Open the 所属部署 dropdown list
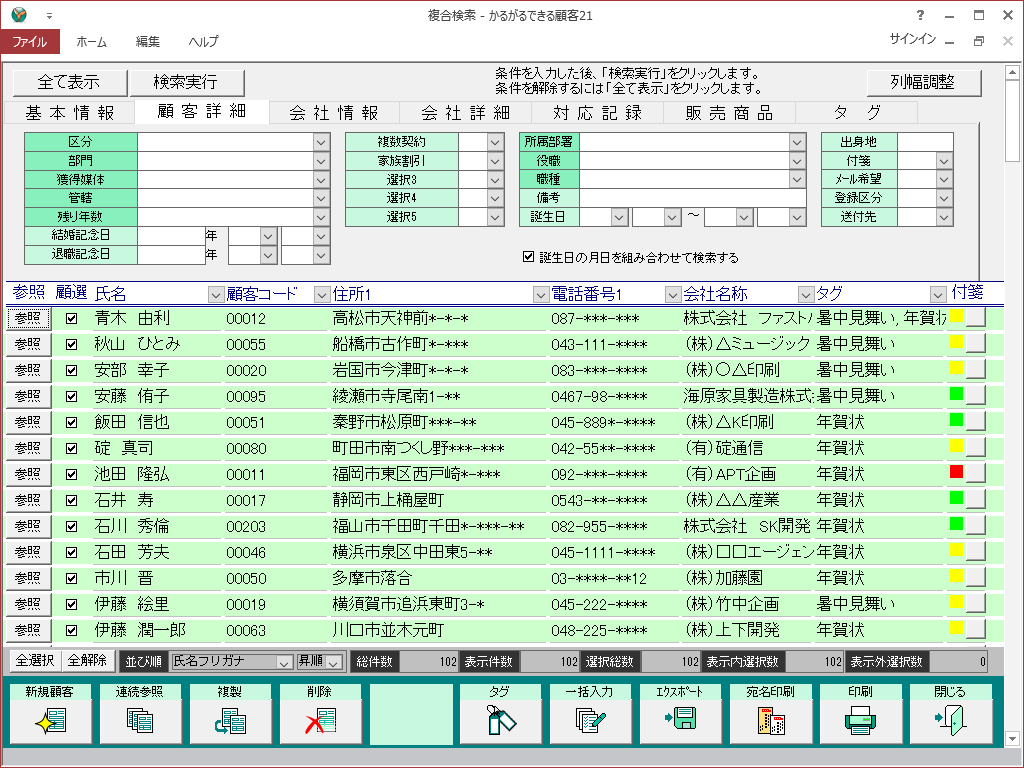 (x=797, y=142)
